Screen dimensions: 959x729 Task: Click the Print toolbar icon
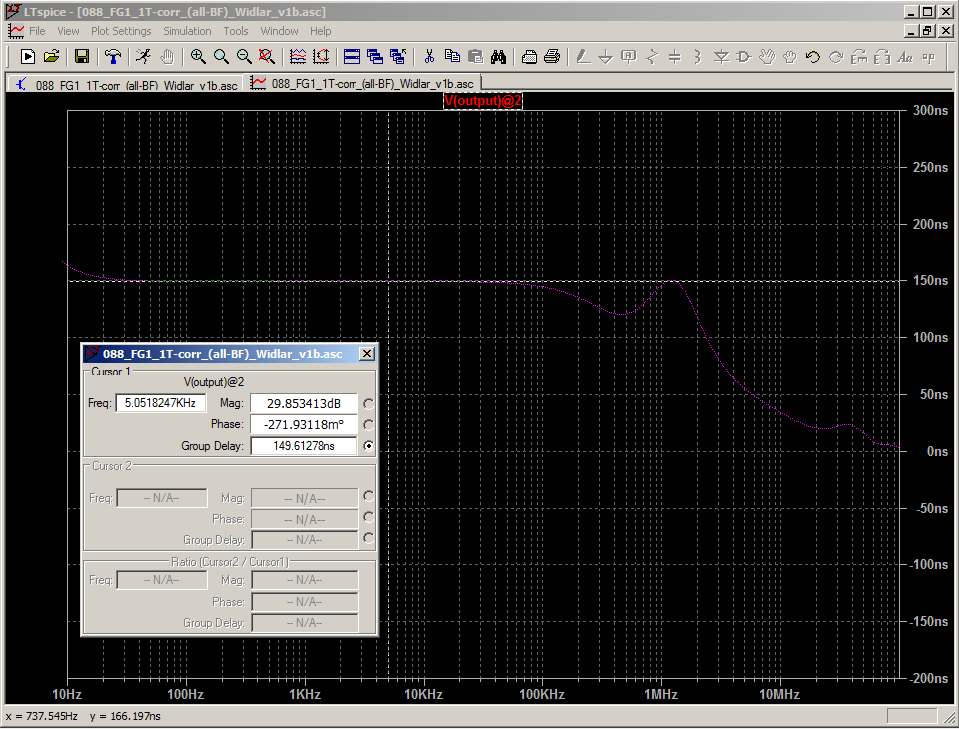551,56
